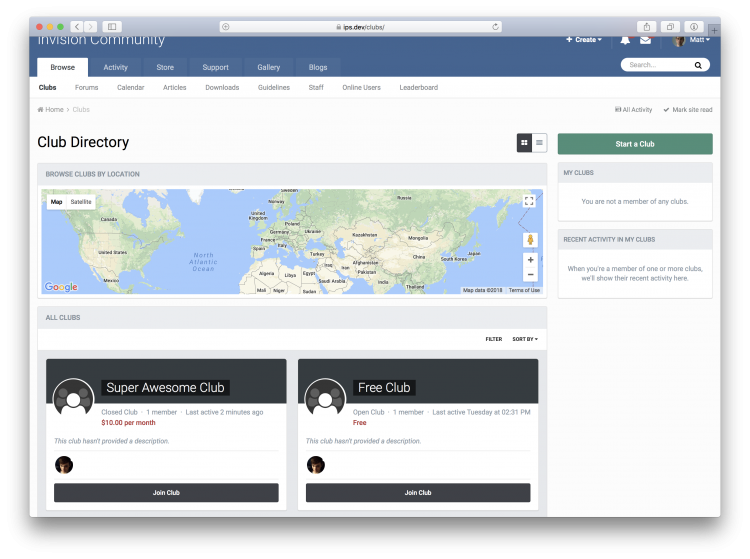Select the Browse tab
750x559 pixels.
pyautogui.click(x=63, y=67)
